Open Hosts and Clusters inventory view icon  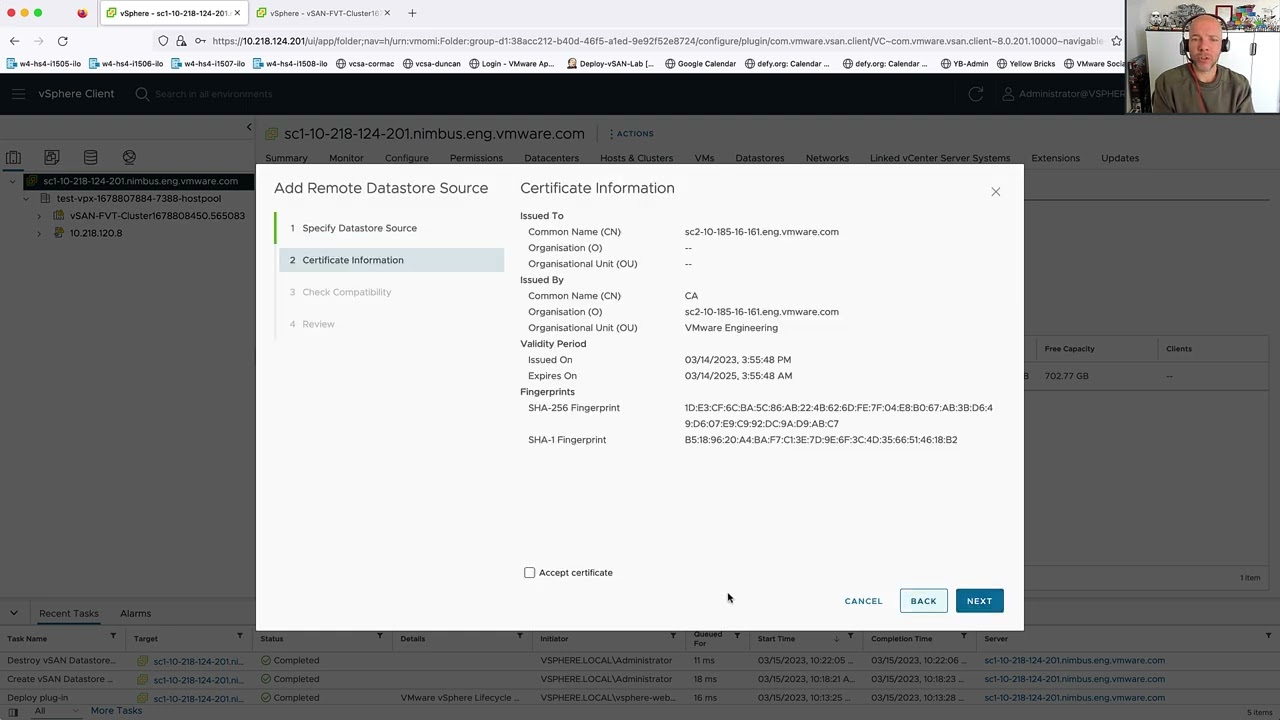(x=13, y=158)
